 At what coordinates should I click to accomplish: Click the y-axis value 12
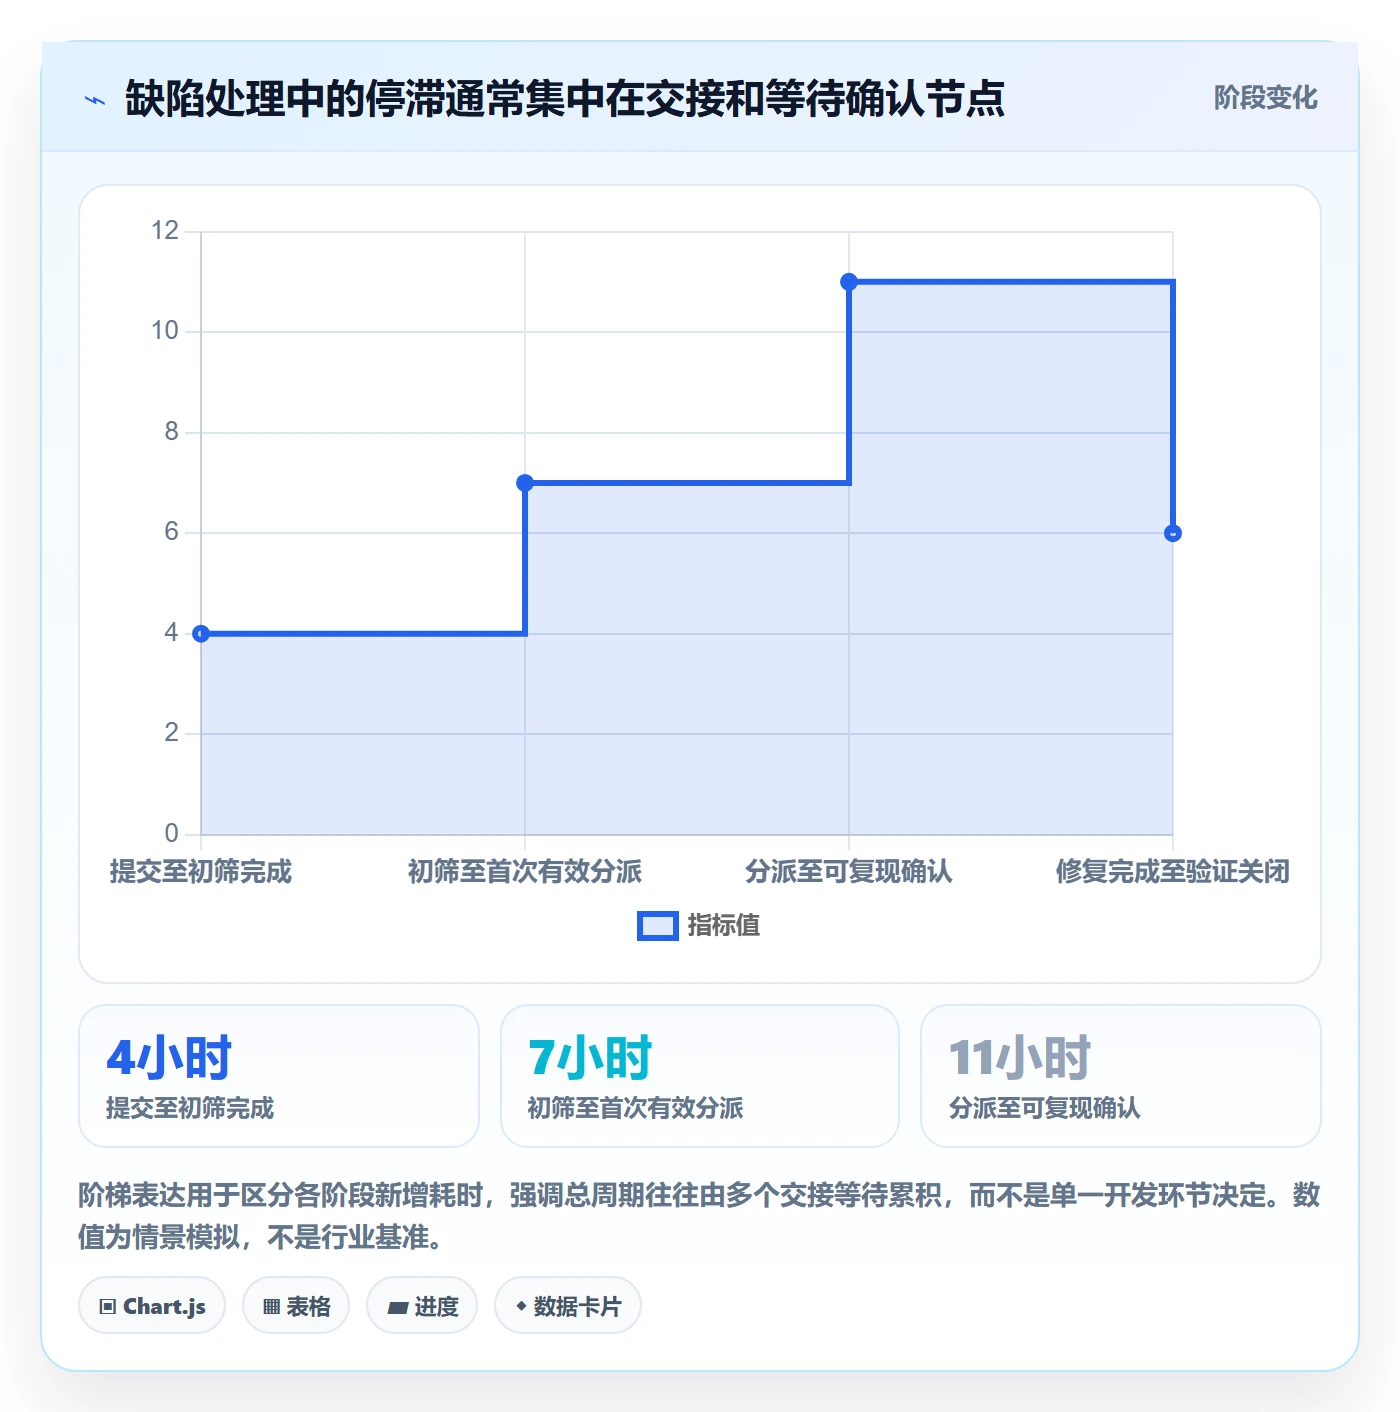coord(165,231)
